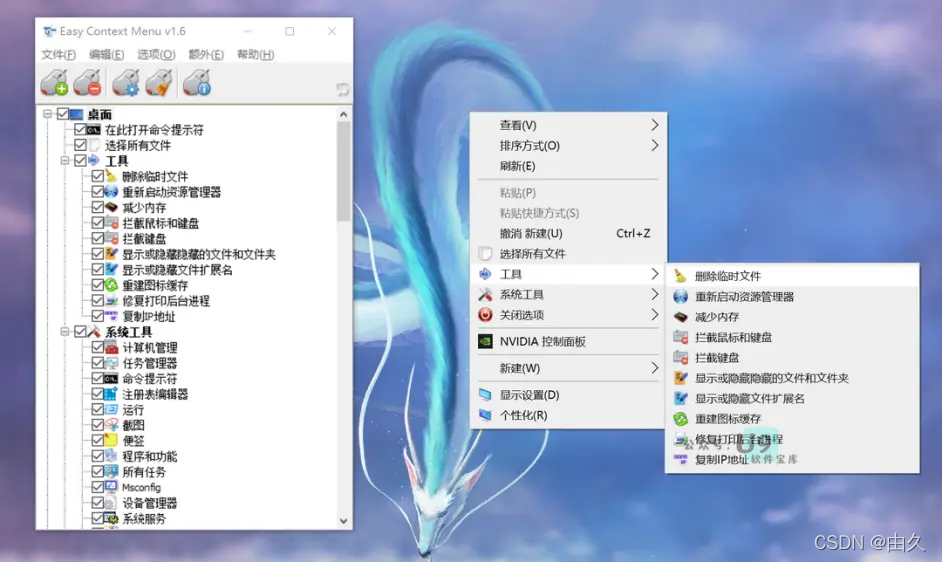Click 复制IP地址 icon in submenu
Viewport: 942px width, 562px height.
coord(680,460)
